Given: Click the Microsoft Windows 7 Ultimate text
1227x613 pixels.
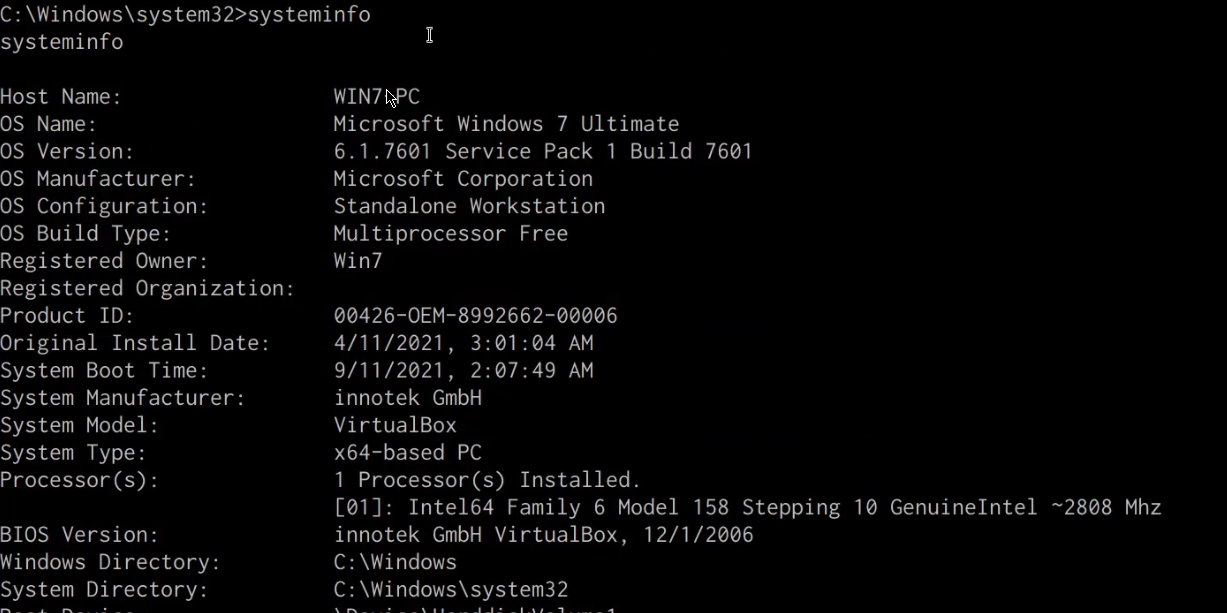Looking at the screenshot, I should pyautogui.click(x=505, y=124).
